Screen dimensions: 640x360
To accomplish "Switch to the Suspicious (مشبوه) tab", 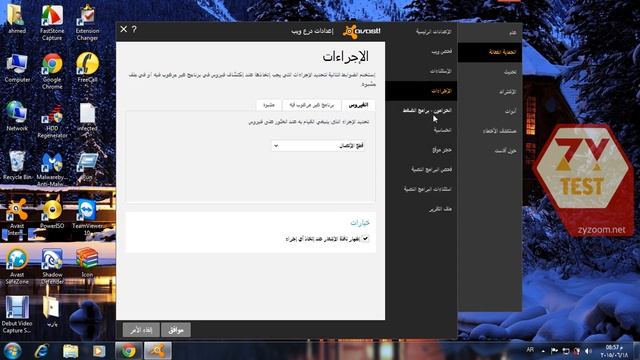I will point(269,105).
